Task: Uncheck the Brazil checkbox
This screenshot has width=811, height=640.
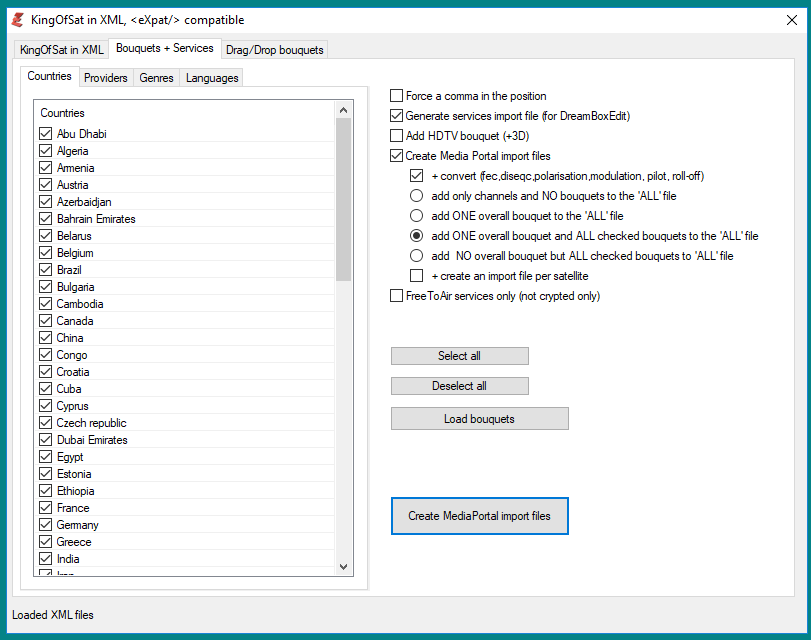Action: coord(46,270)
